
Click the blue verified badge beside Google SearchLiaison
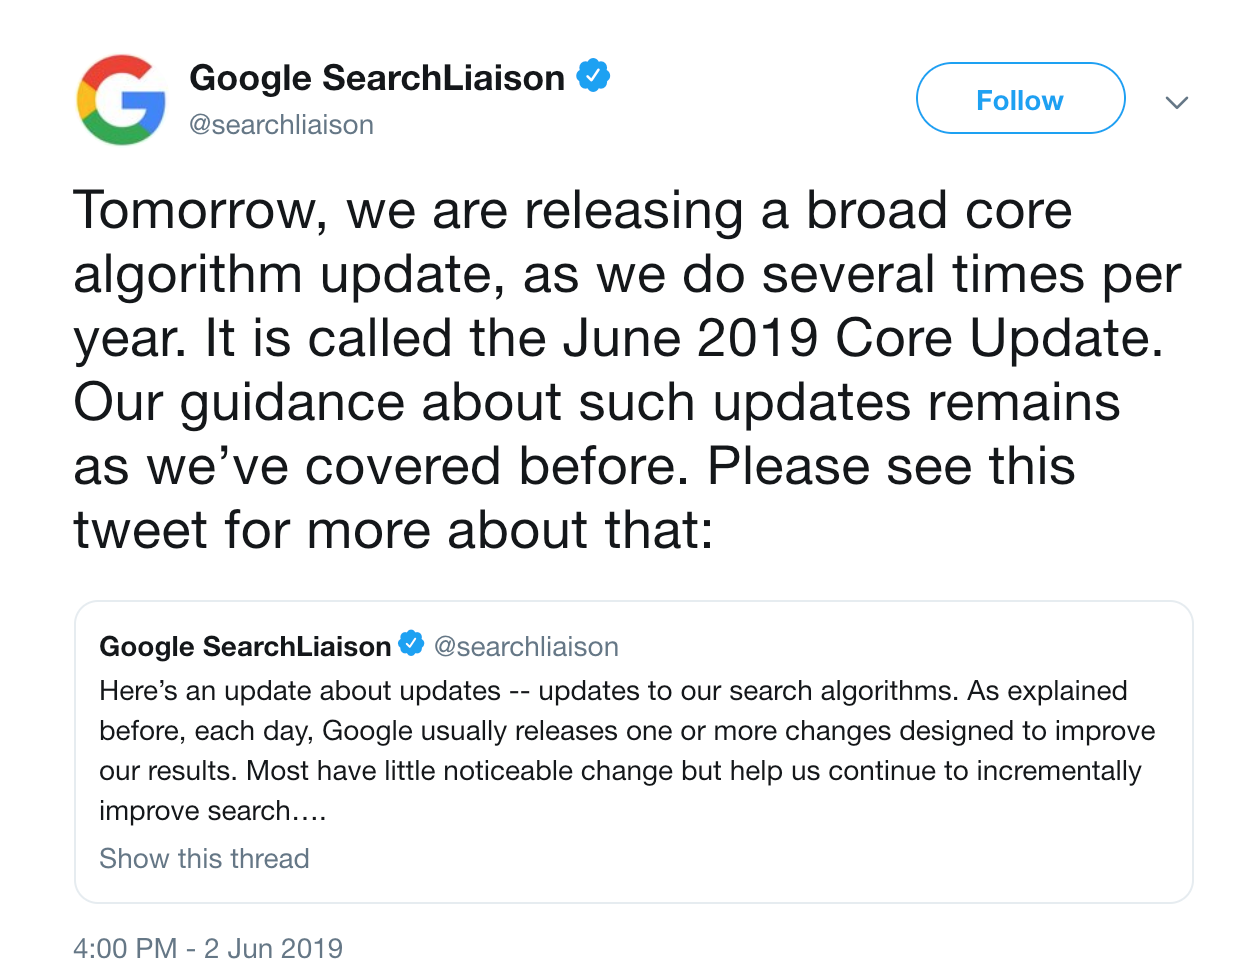pos(593,76)
